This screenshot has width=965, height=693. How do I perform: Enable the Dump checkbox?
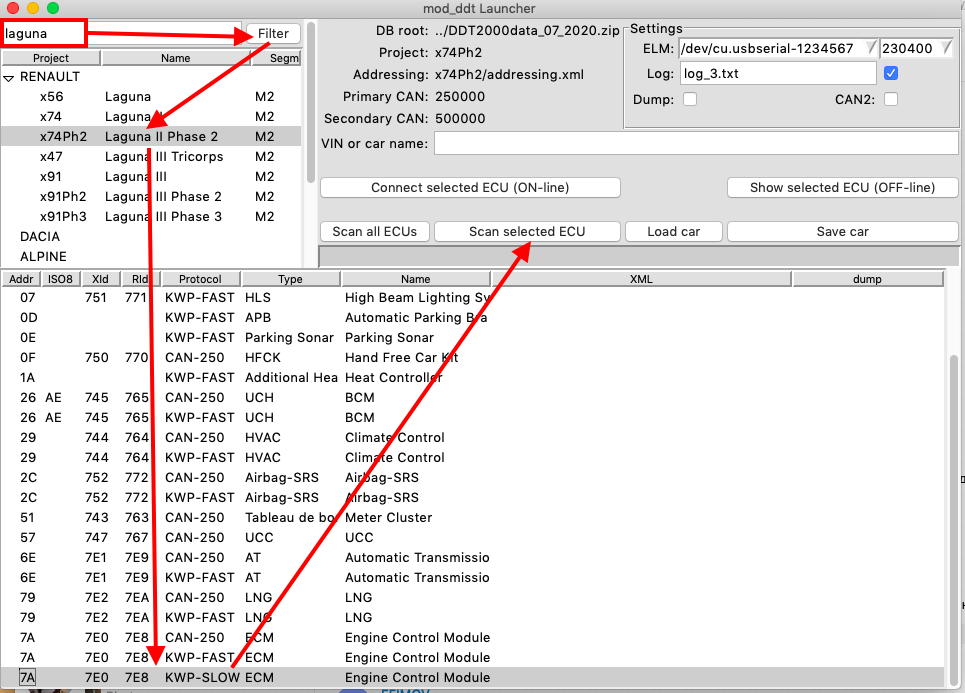click(x=690, y=99)
